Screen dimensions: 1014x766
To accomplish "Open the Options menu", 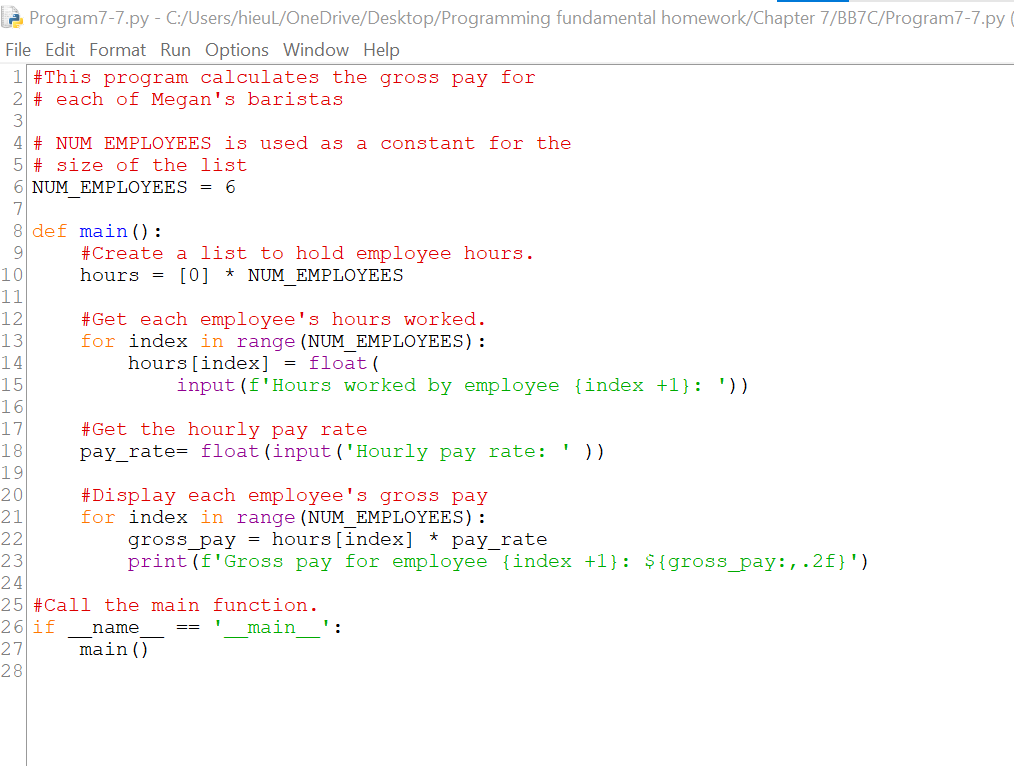I will [236, 49].
